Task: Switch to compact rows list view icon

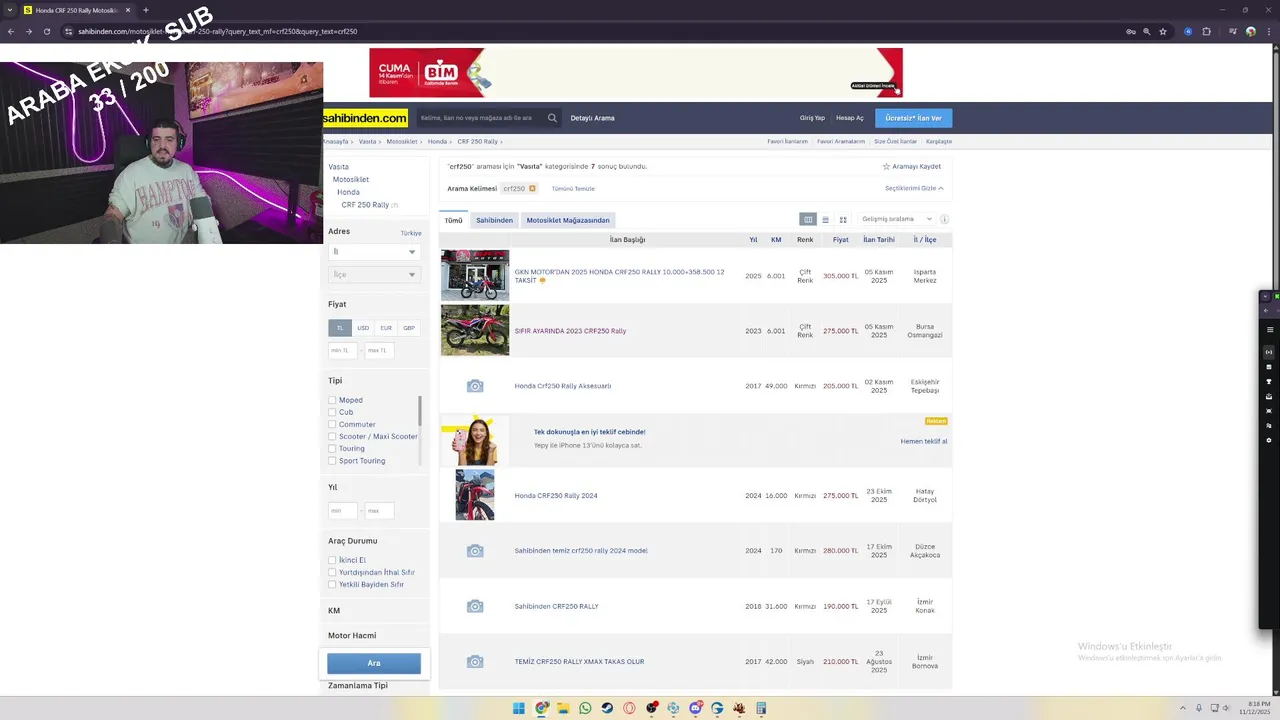Action: pyautogui.click(x=825, y=219)
